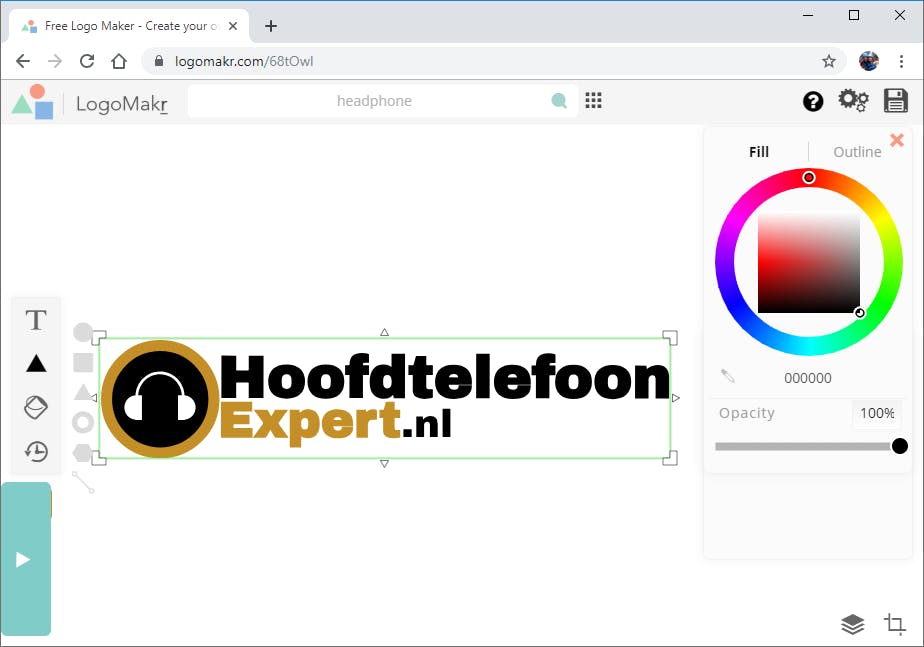
Task: Open the help question mark
Action: click(x=813, y=101)
